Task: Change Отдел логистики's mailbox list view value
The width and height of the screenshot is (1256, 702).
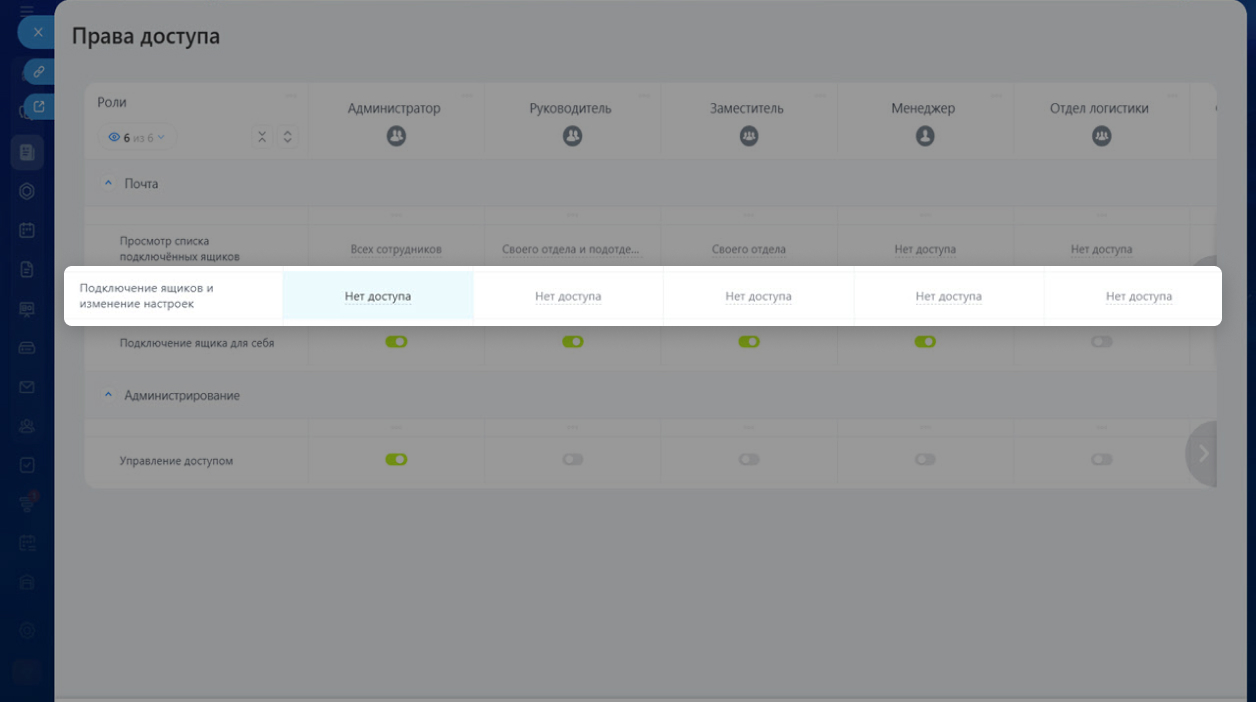Action: click(x=1101, y=249)
